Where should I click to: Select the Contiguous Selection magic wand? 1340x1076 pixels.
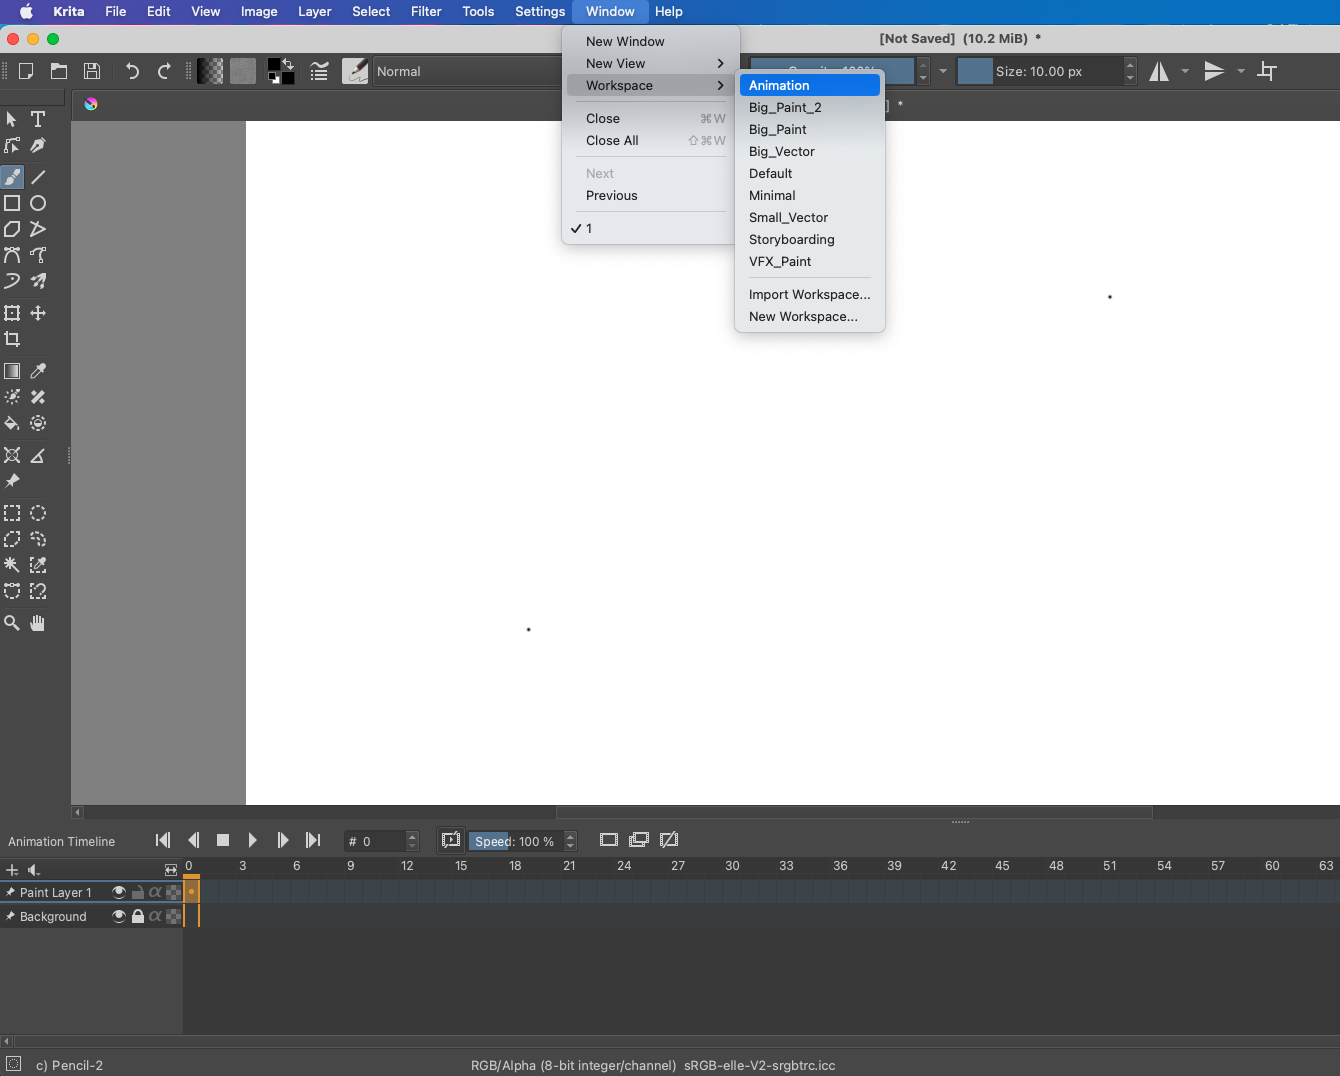point(12,565)
